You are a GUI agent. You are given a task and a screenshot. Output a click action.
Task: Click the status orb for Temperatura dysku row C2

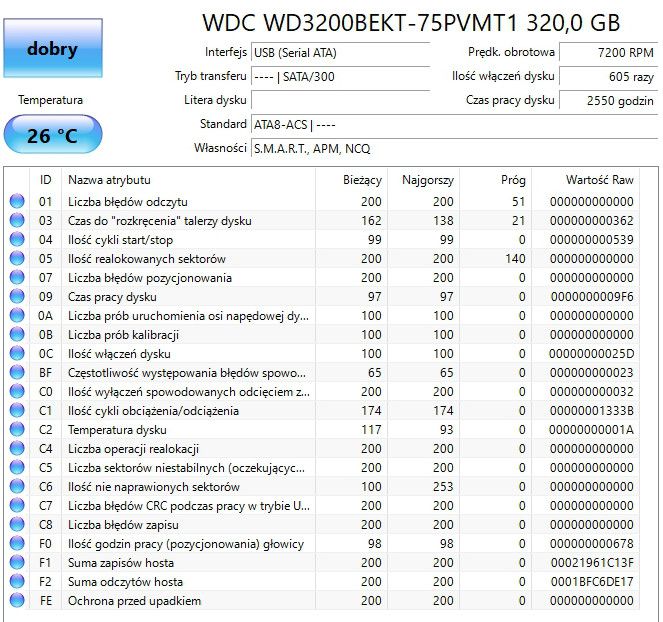(x=17, y=429)
